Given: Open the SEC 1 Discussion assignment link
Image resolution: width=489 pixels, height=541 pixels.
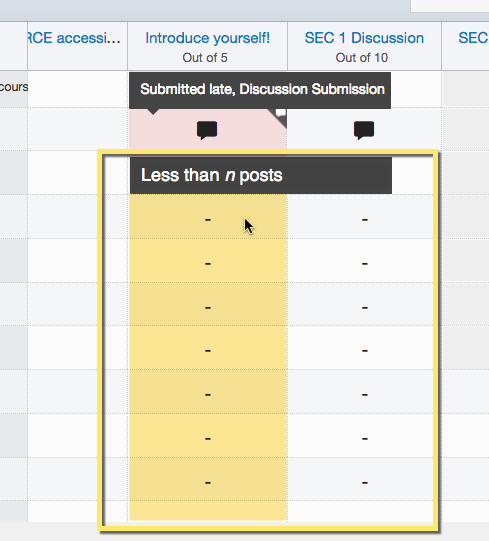Looking at the screenshot, I should tap(364, 38).
